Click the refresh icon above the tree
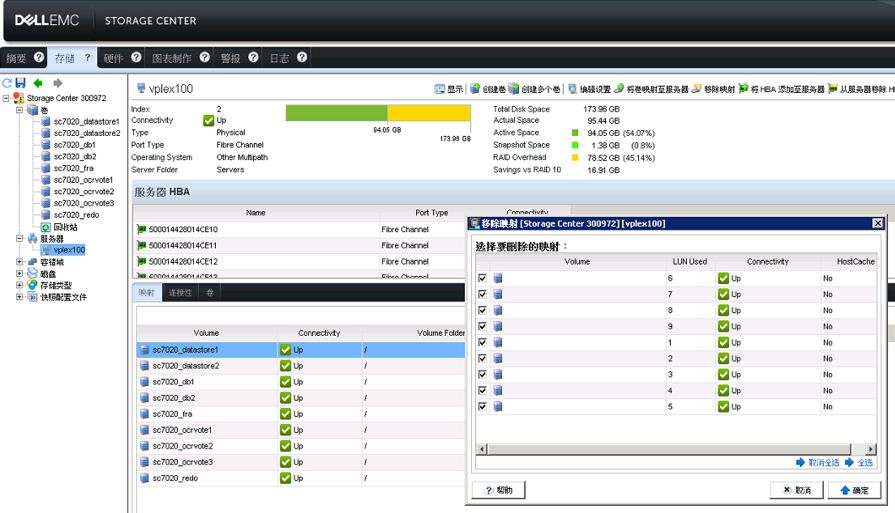Screen dimensions: 895x513 pos(7,83)
